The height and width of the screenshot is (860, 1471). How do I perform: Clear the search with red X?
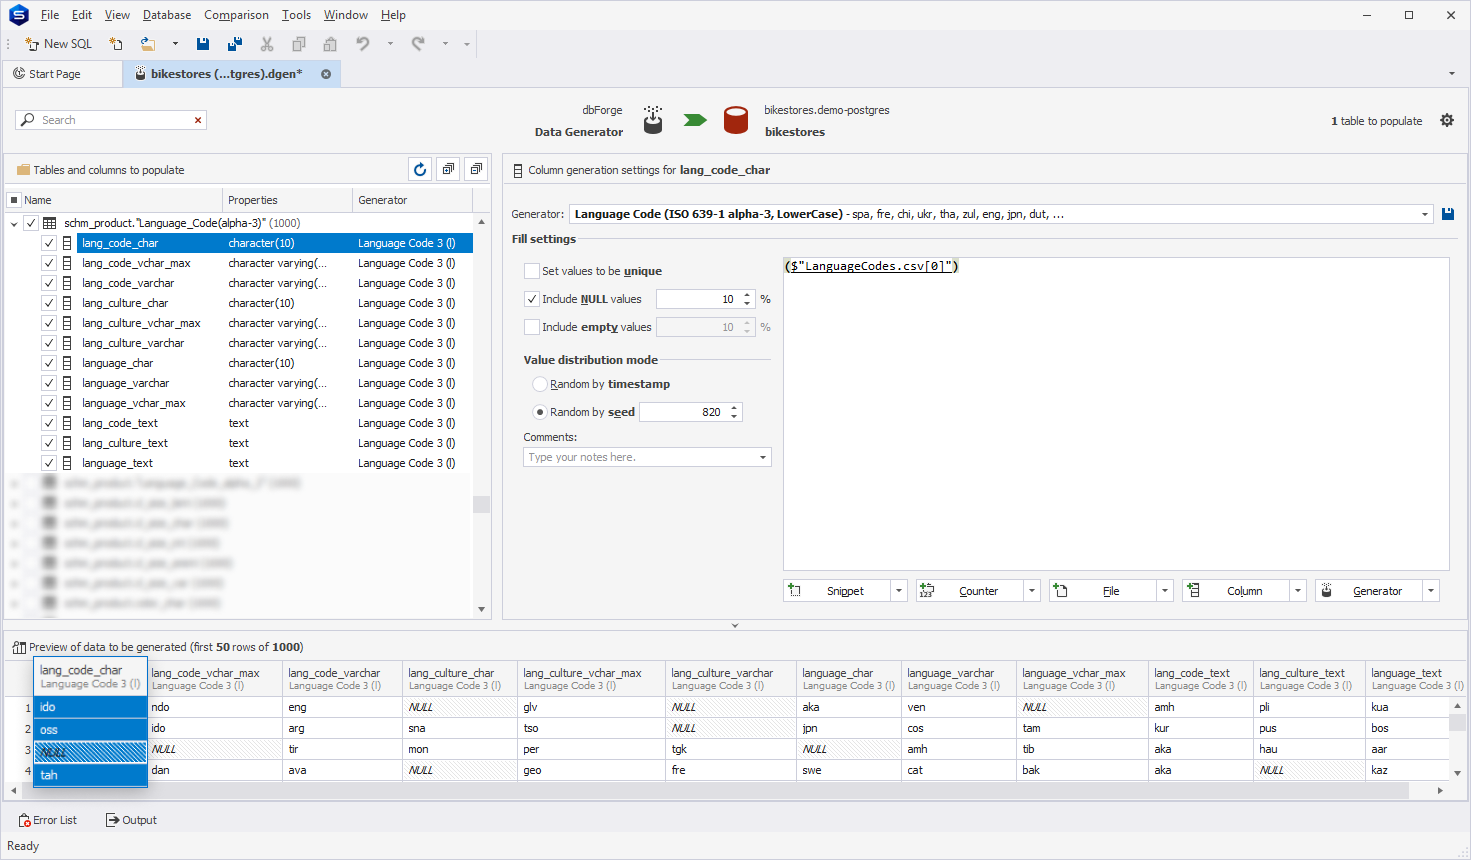(x=198, y=120)
